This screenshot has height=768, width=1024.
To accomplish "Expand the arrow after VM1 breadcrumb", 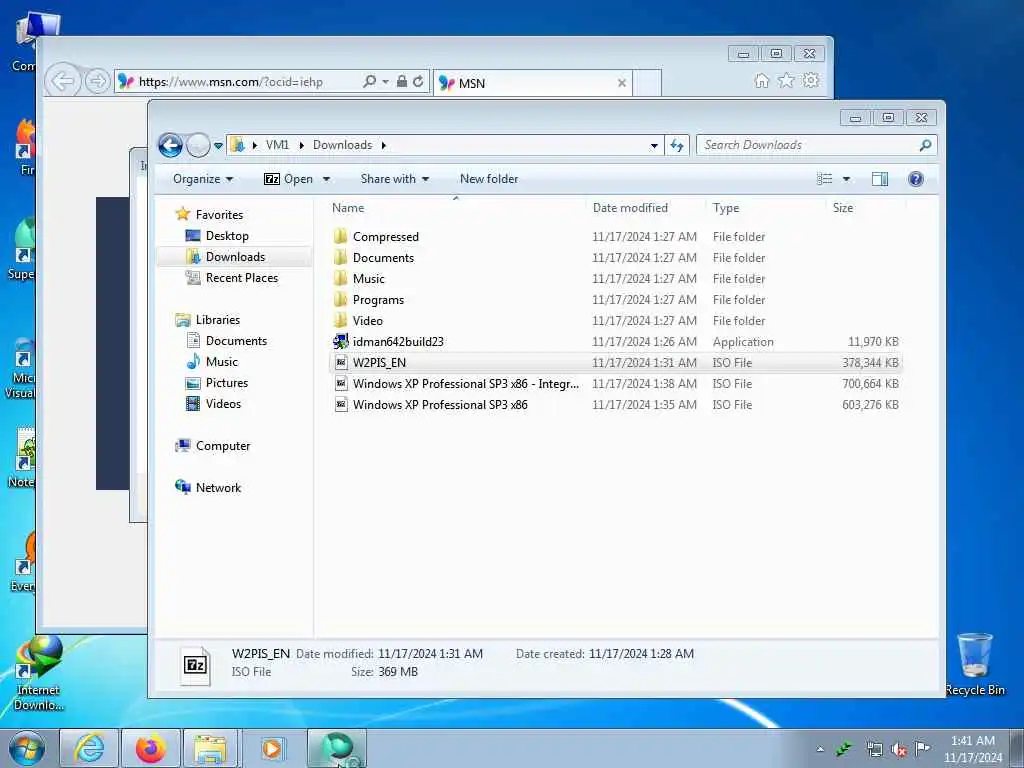I will (301, 145).
